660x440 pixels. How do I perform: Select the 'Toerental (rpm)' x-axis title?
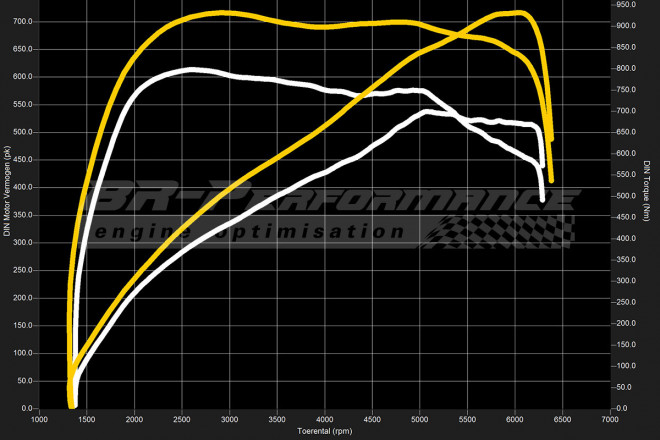[325, 432]
